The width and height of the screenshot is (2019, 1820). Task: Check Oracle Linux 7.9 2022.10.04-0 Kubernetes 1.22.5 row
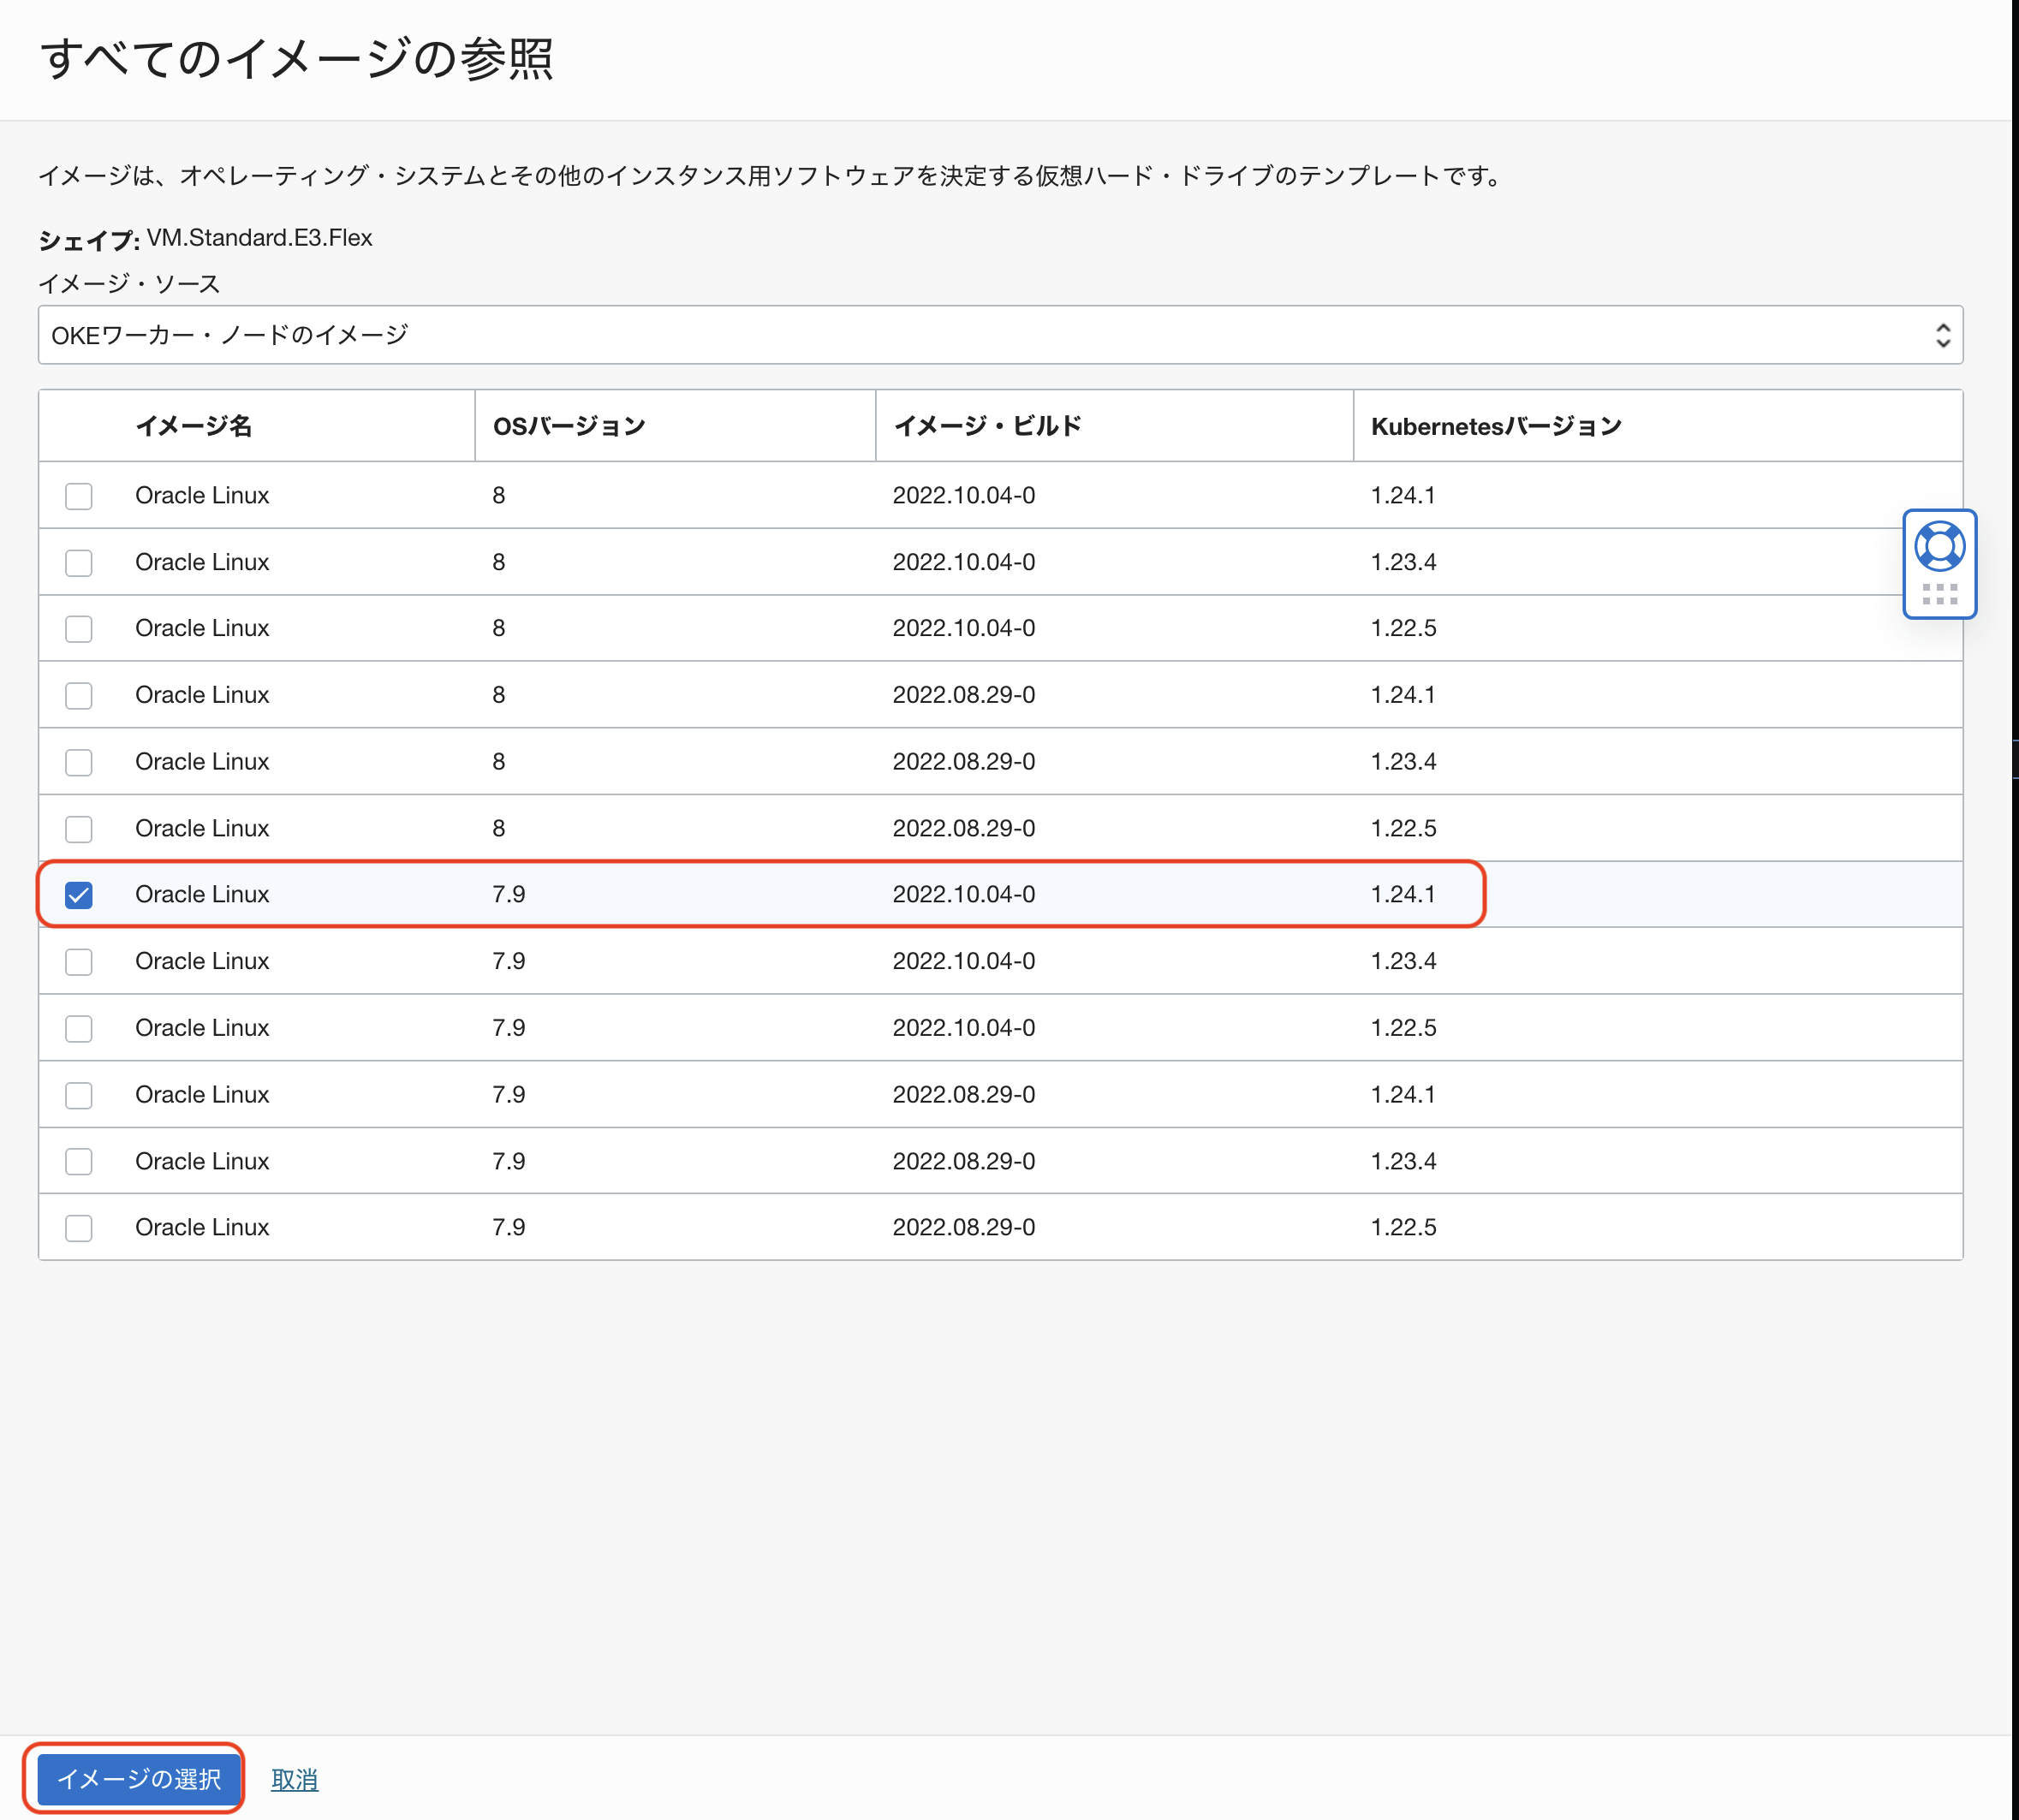(79, 1029)
